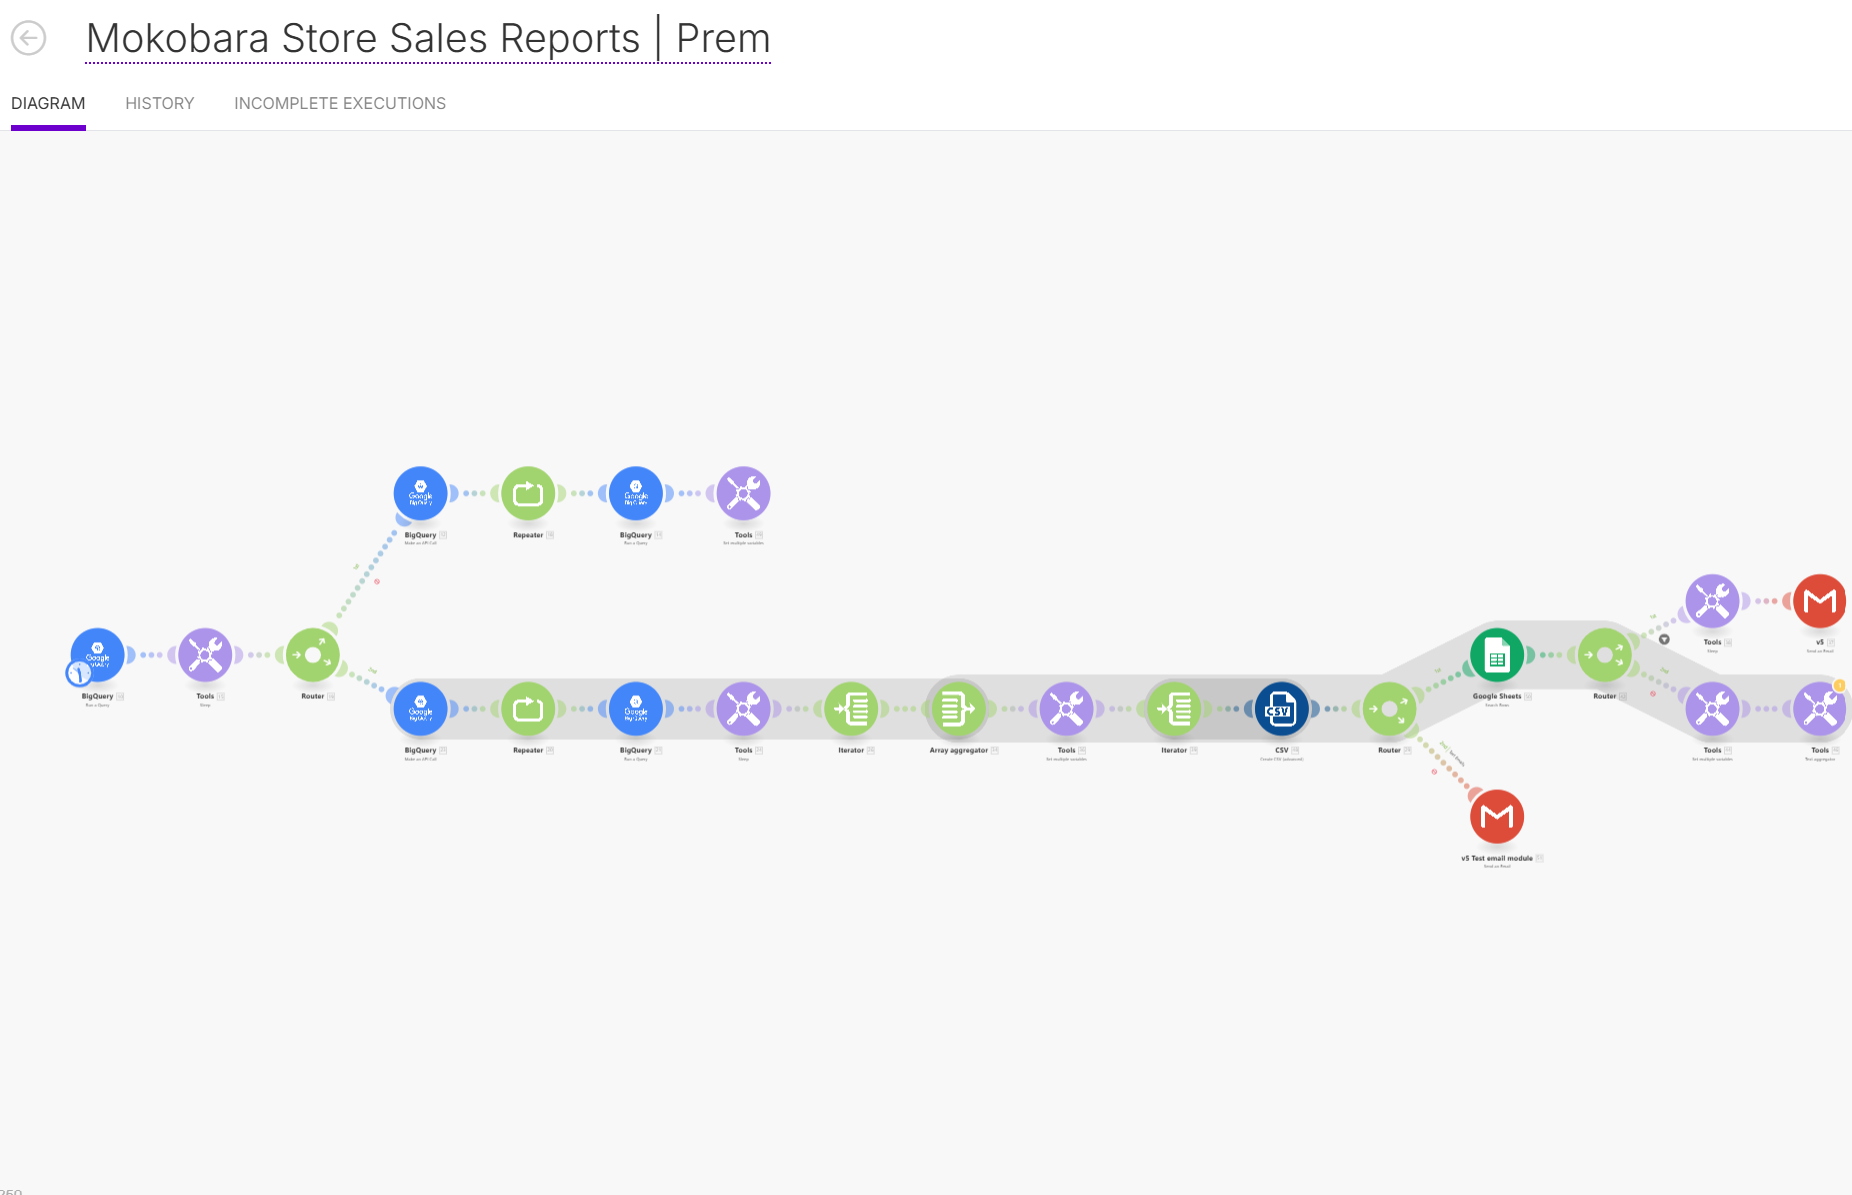Open the v5 Test email module Gmail node
This screenshot has height=1195, width=1852.
[1496, 817]
